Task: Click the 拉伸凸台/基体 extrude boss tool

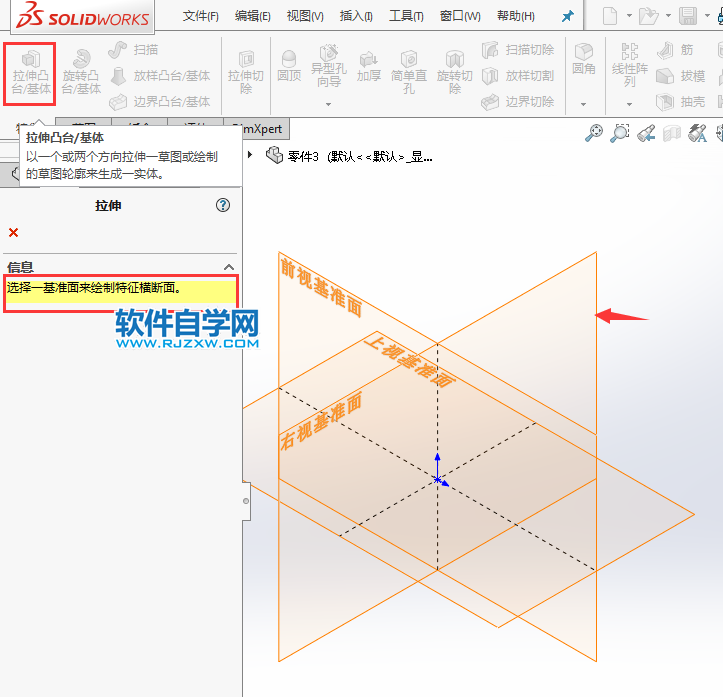Action: [30, 73]
